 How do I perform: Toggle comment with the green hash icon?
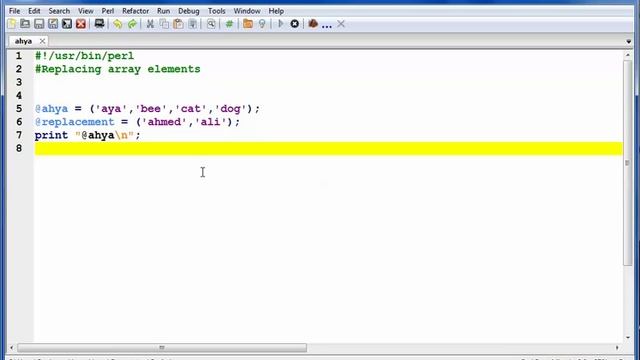229,24
